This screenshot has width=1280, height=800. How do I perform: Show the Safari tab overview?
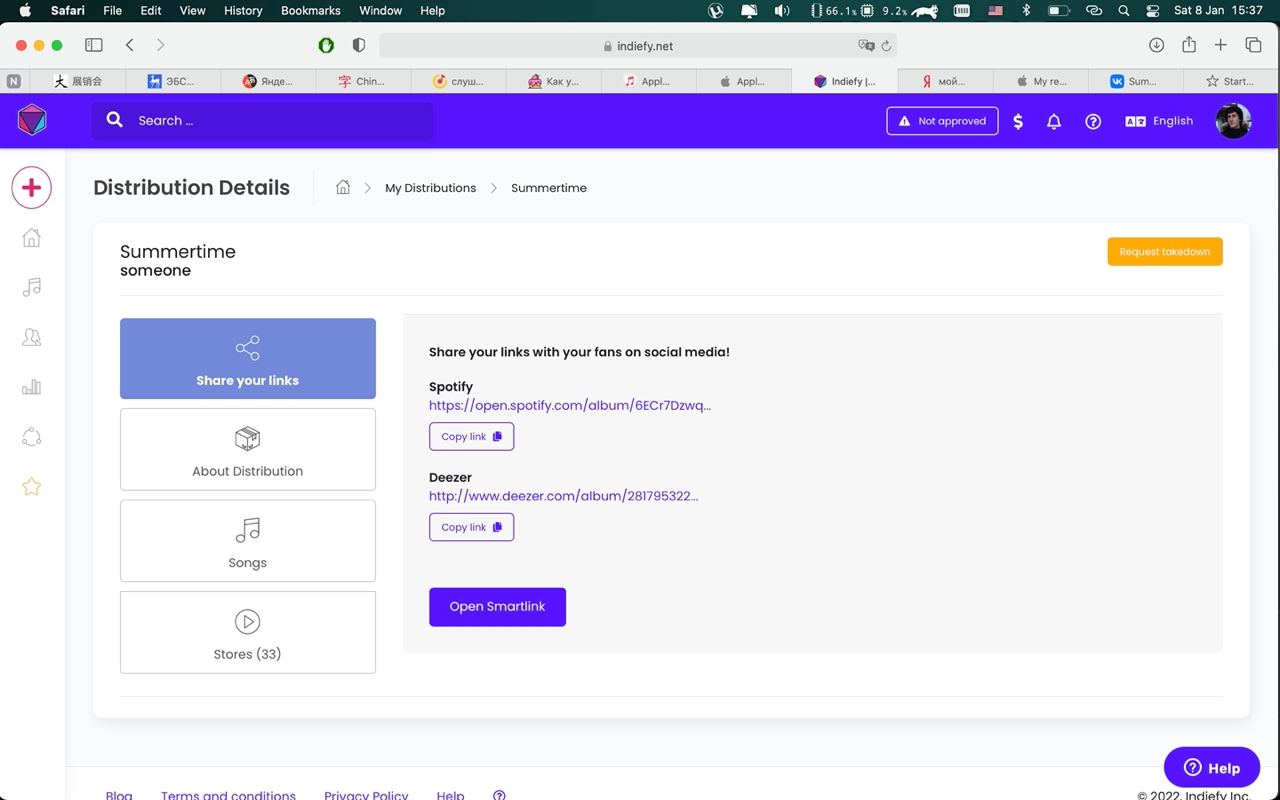(1253, 45)
